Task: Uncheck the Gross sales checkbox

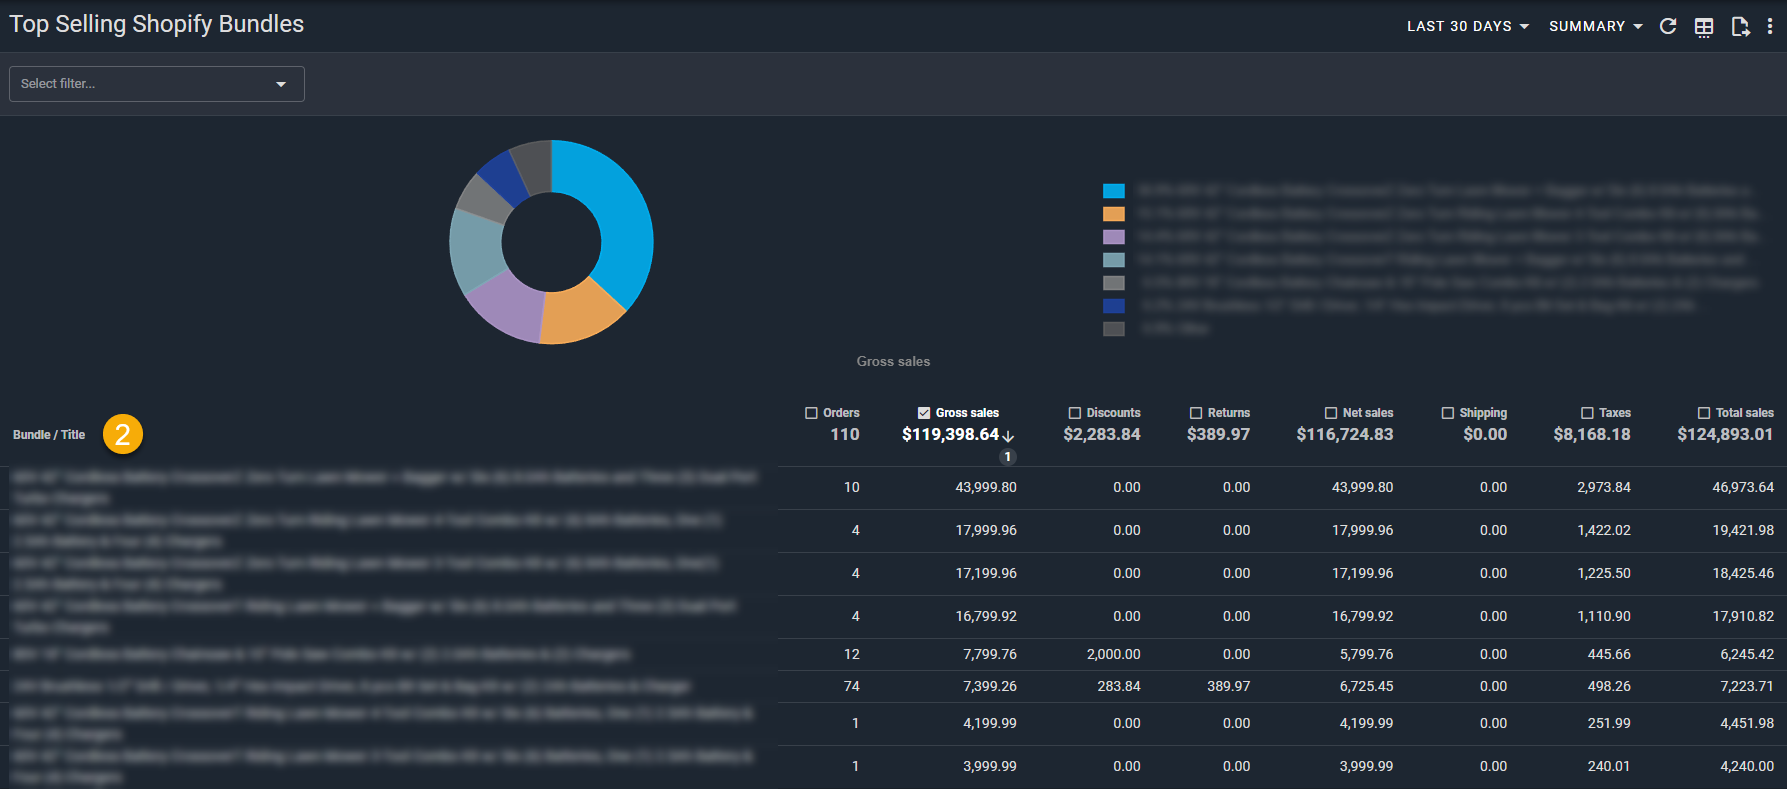Action: point(924,413)
